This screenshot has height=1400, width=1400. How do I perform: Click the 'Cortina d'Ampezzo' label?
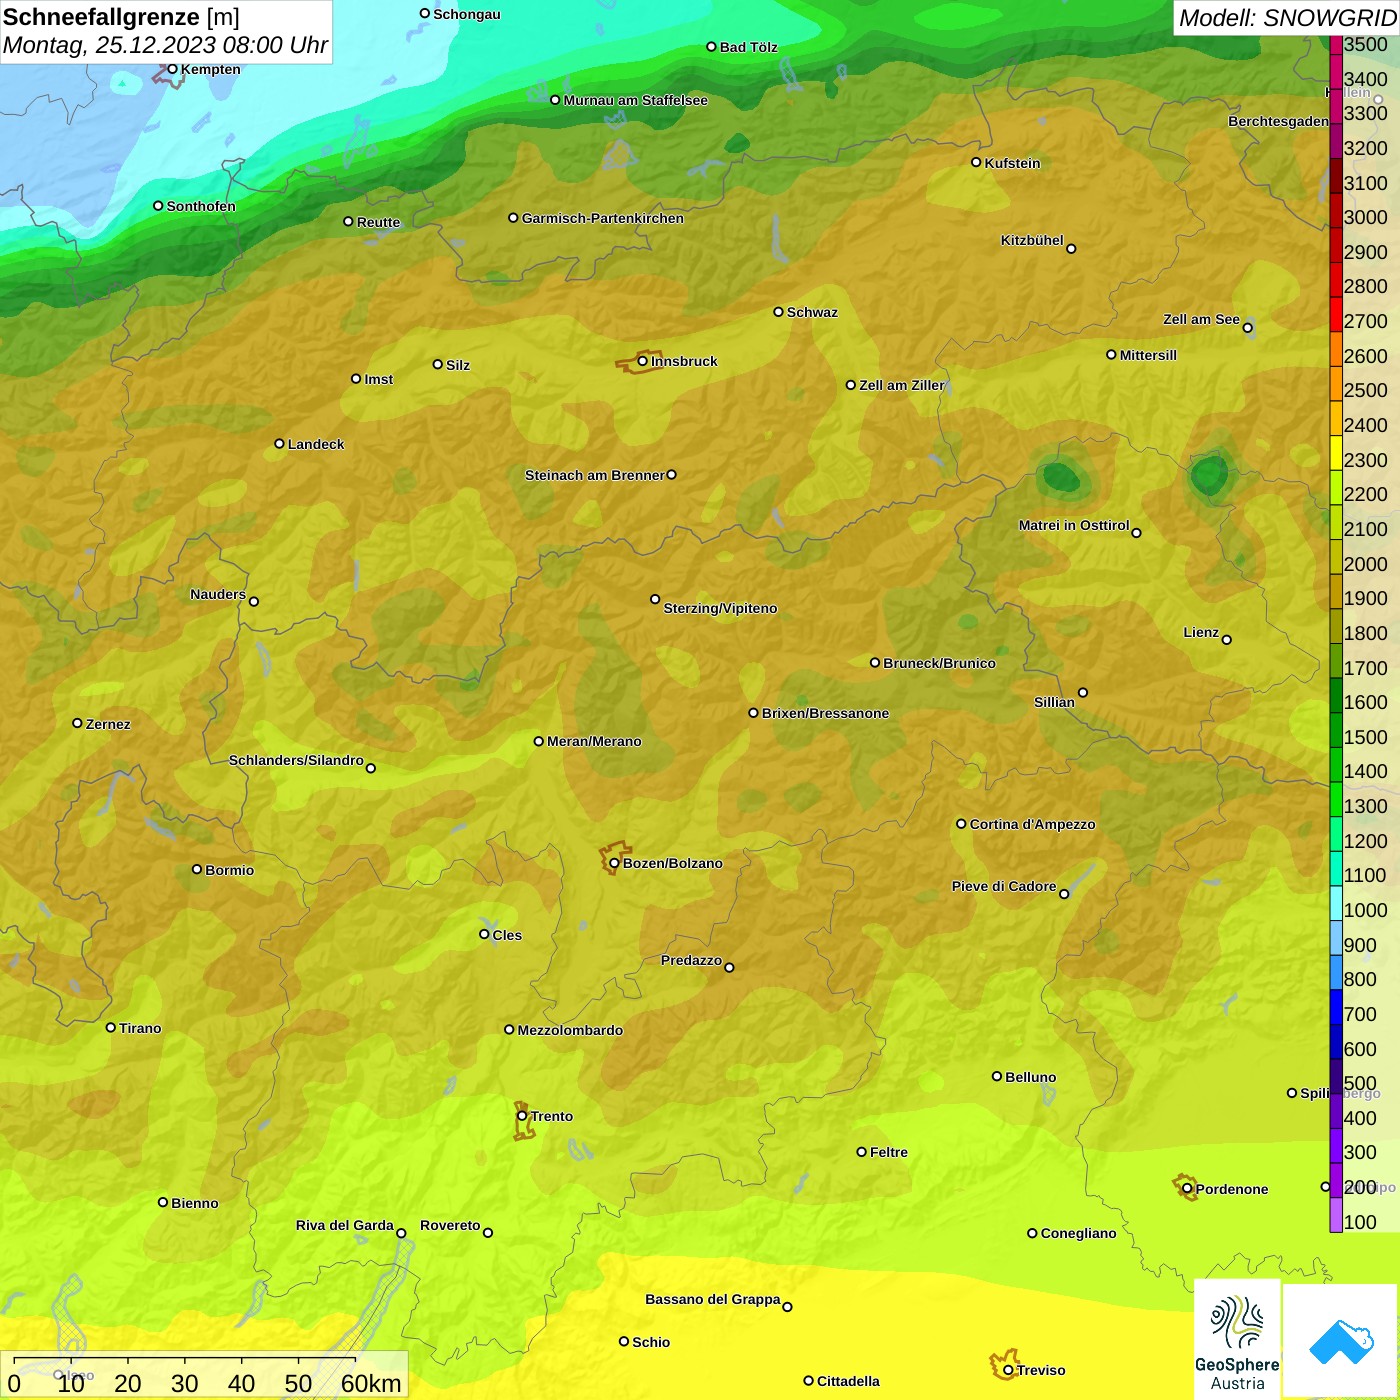click(x=1032, y=824)
